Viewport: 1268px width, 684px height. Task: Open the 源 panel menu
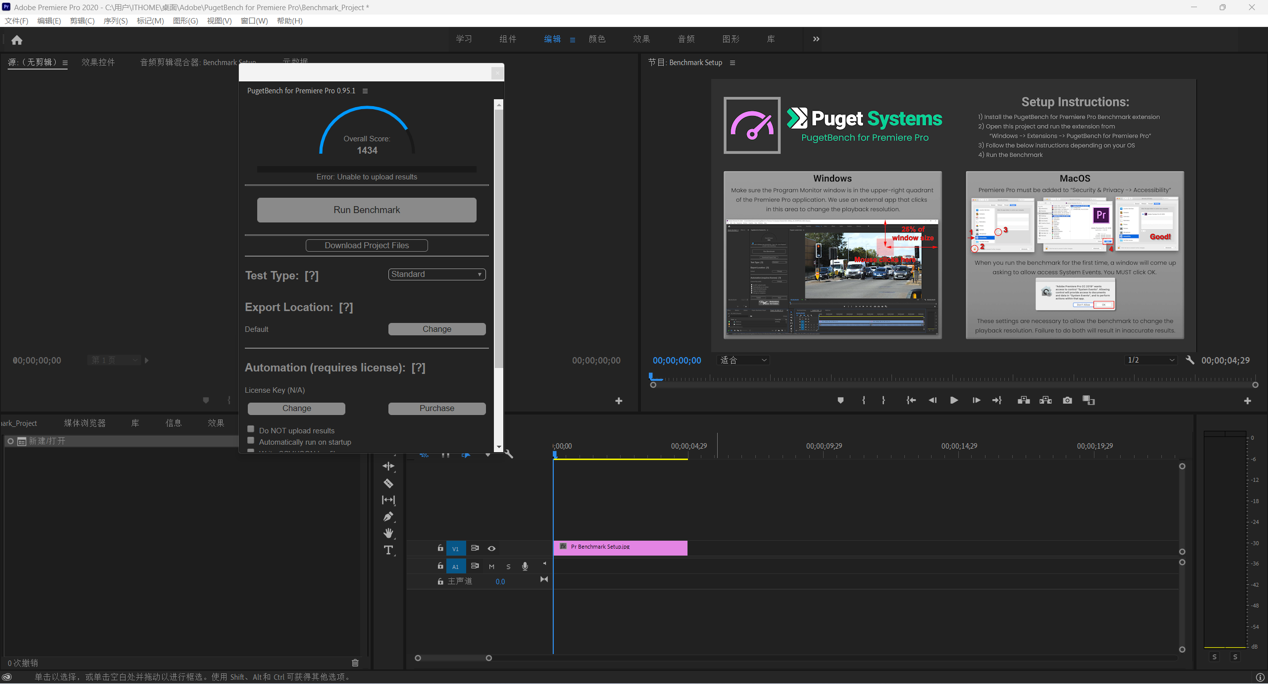tap(65, 63)
